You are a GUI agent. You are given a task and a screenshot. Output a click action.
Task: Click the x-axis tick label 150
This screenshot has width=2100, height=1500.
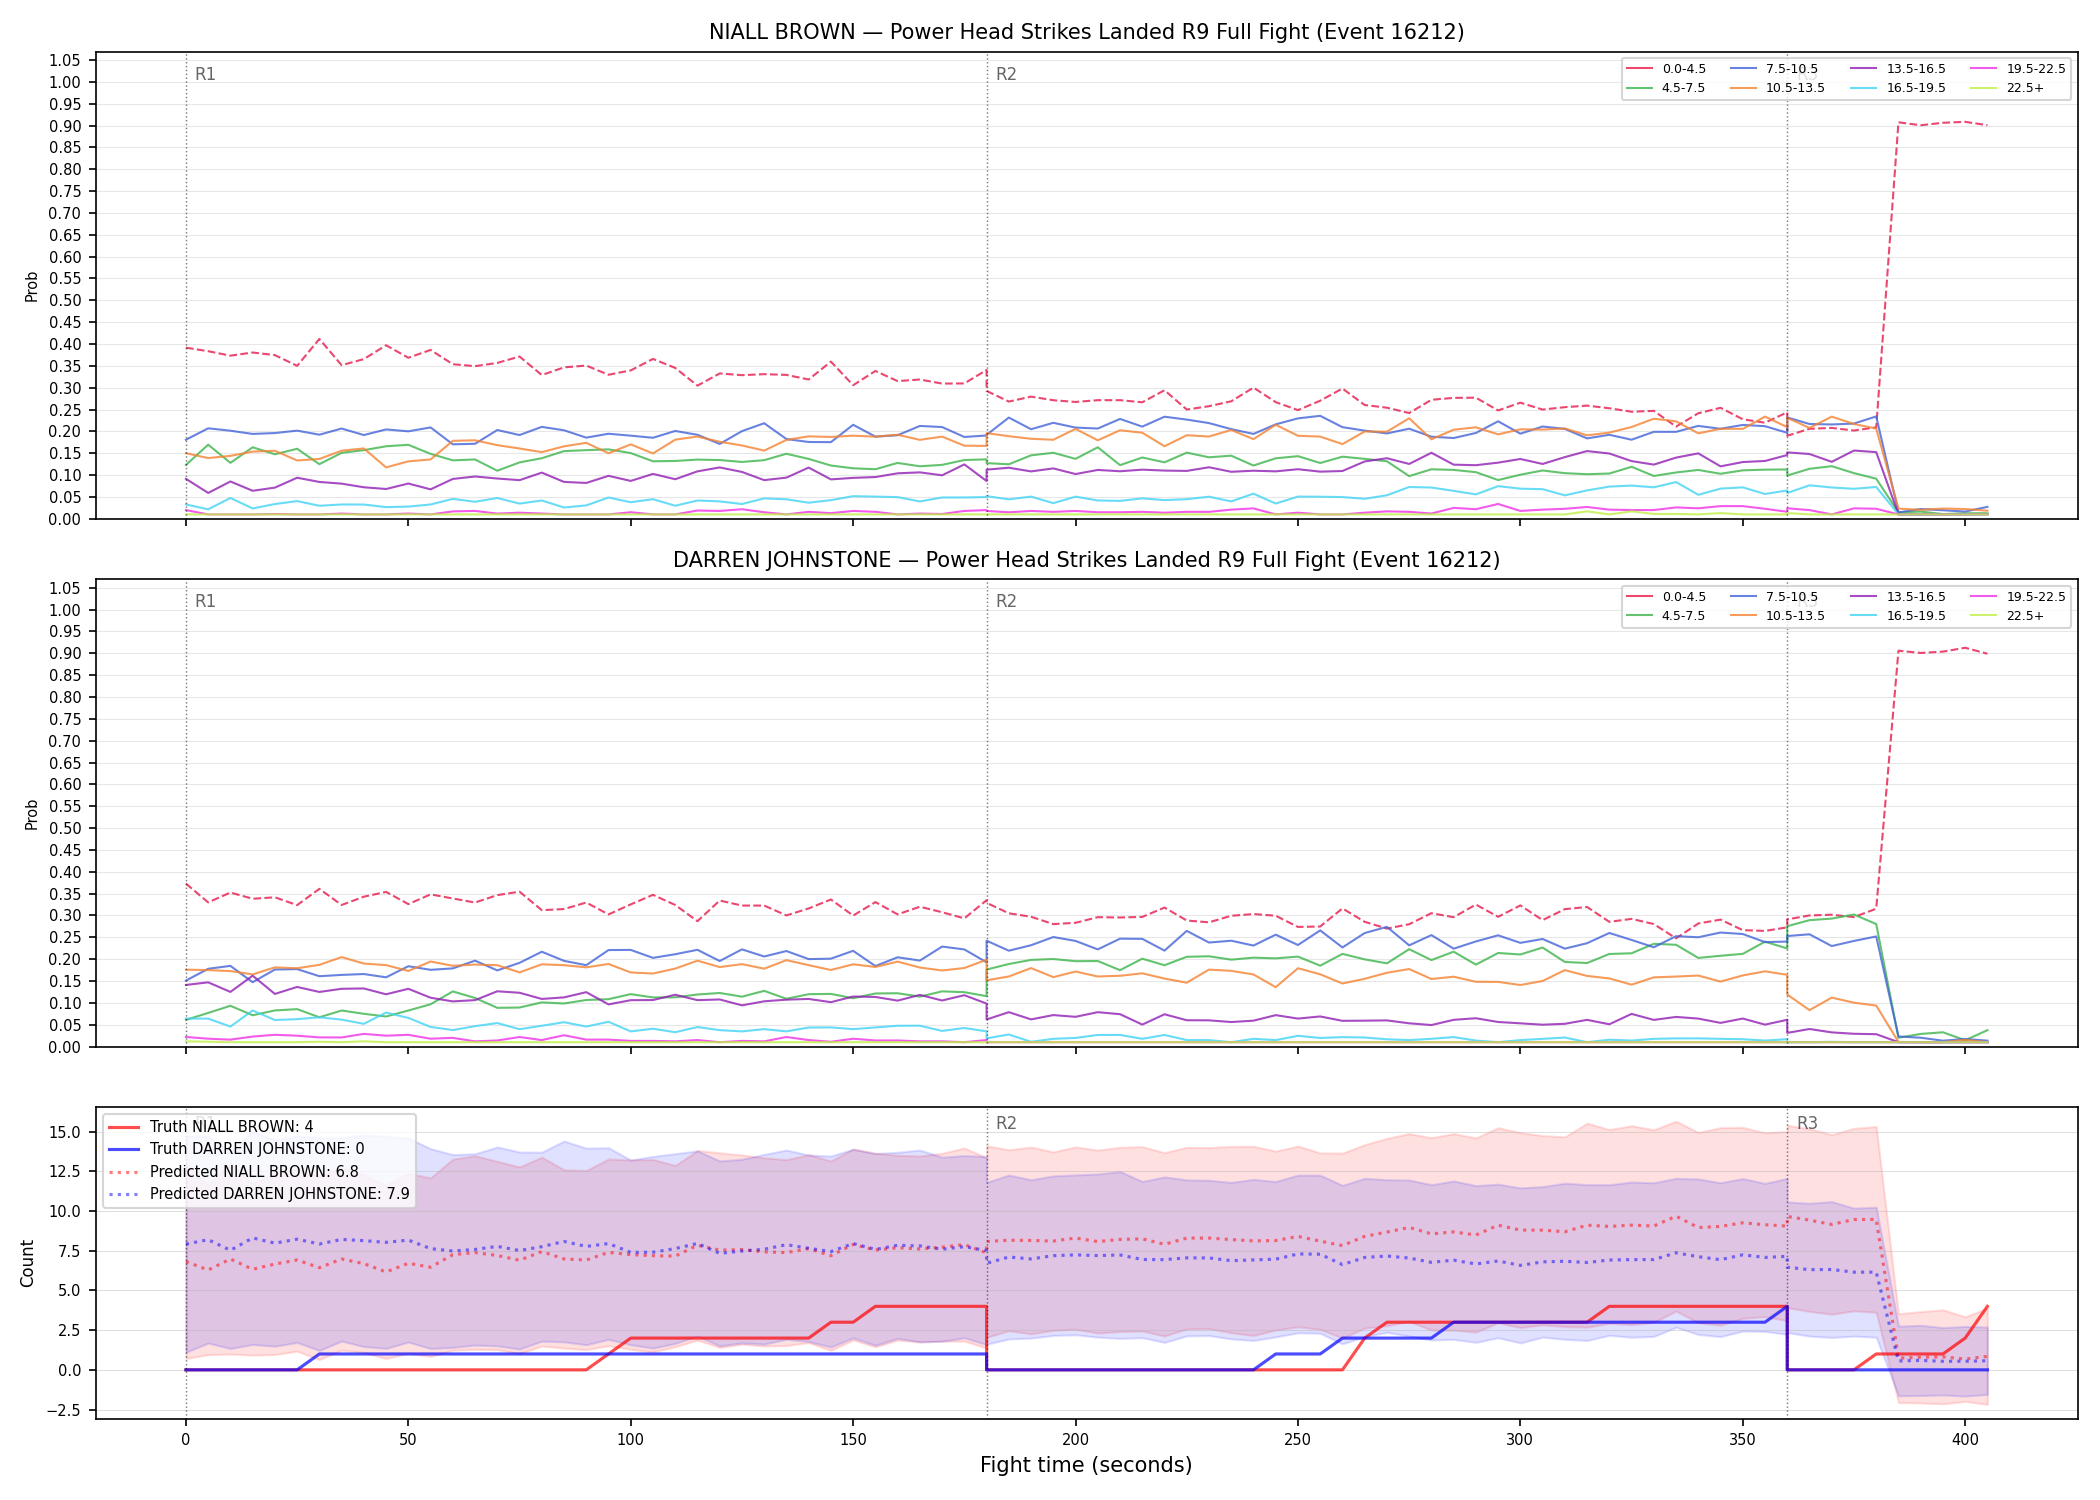point(852,1440)
